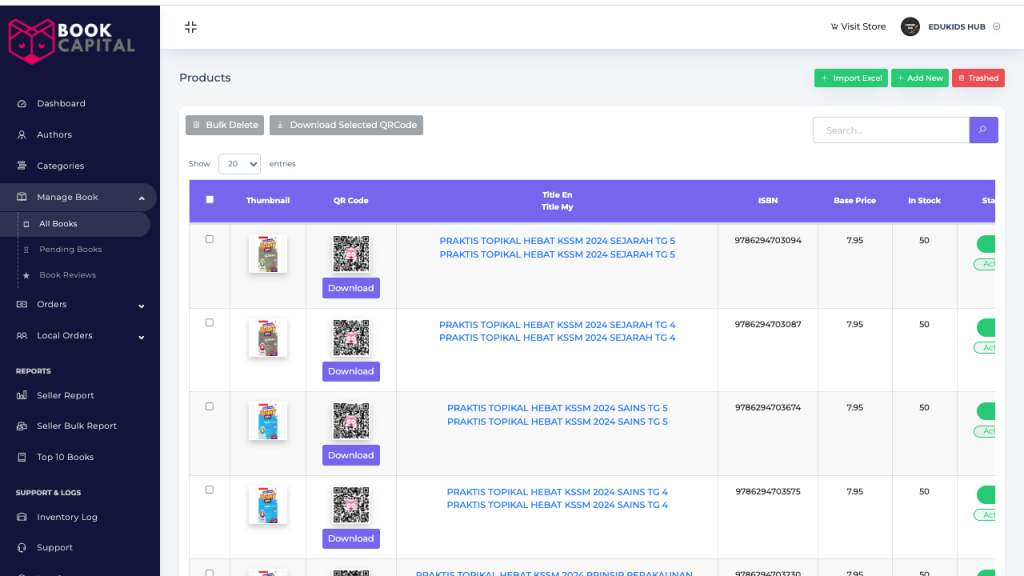Viewport: 1024px width, 576px height.
Task: Open Top 10 Books report
Action: 65,457
